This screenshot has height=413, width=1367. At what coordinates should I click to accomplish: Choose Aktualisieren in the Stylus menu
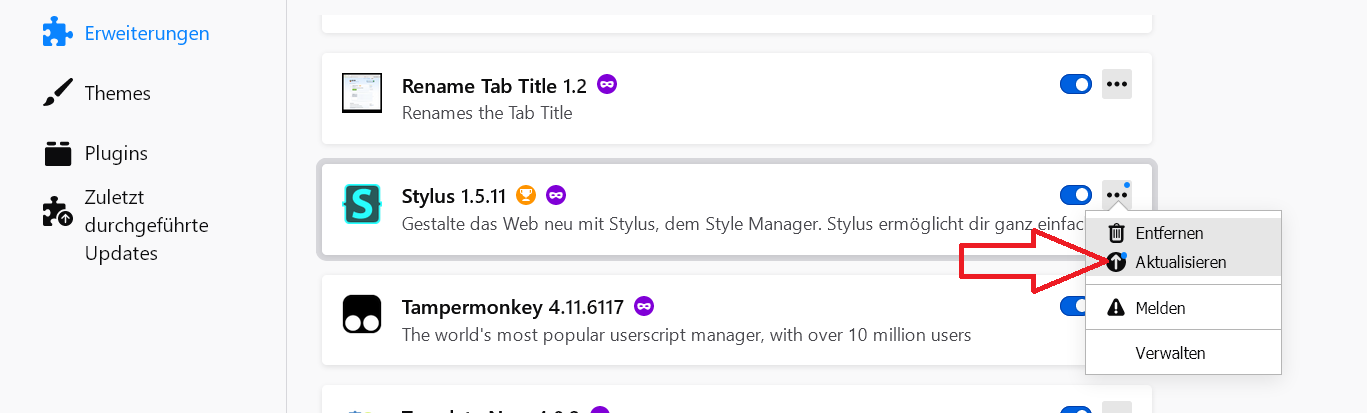(x=1180, y=262)
